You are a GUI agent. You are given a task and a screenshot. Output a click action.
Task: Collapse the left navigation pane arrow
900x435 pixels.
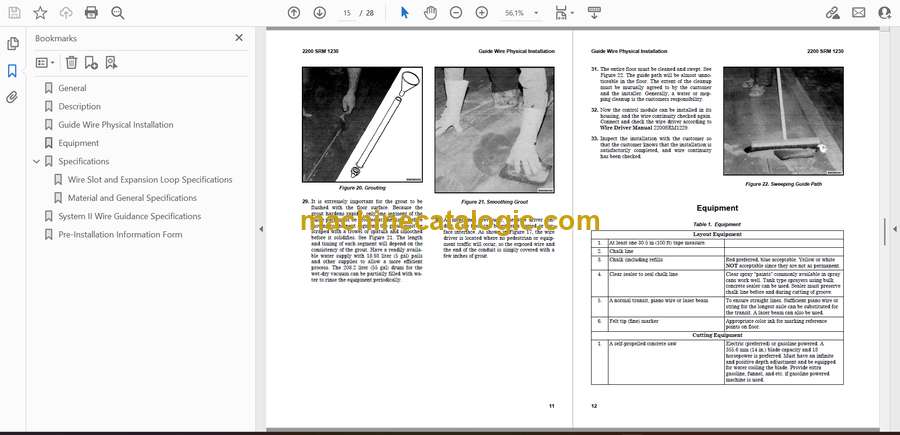click(x=261, y=229)
